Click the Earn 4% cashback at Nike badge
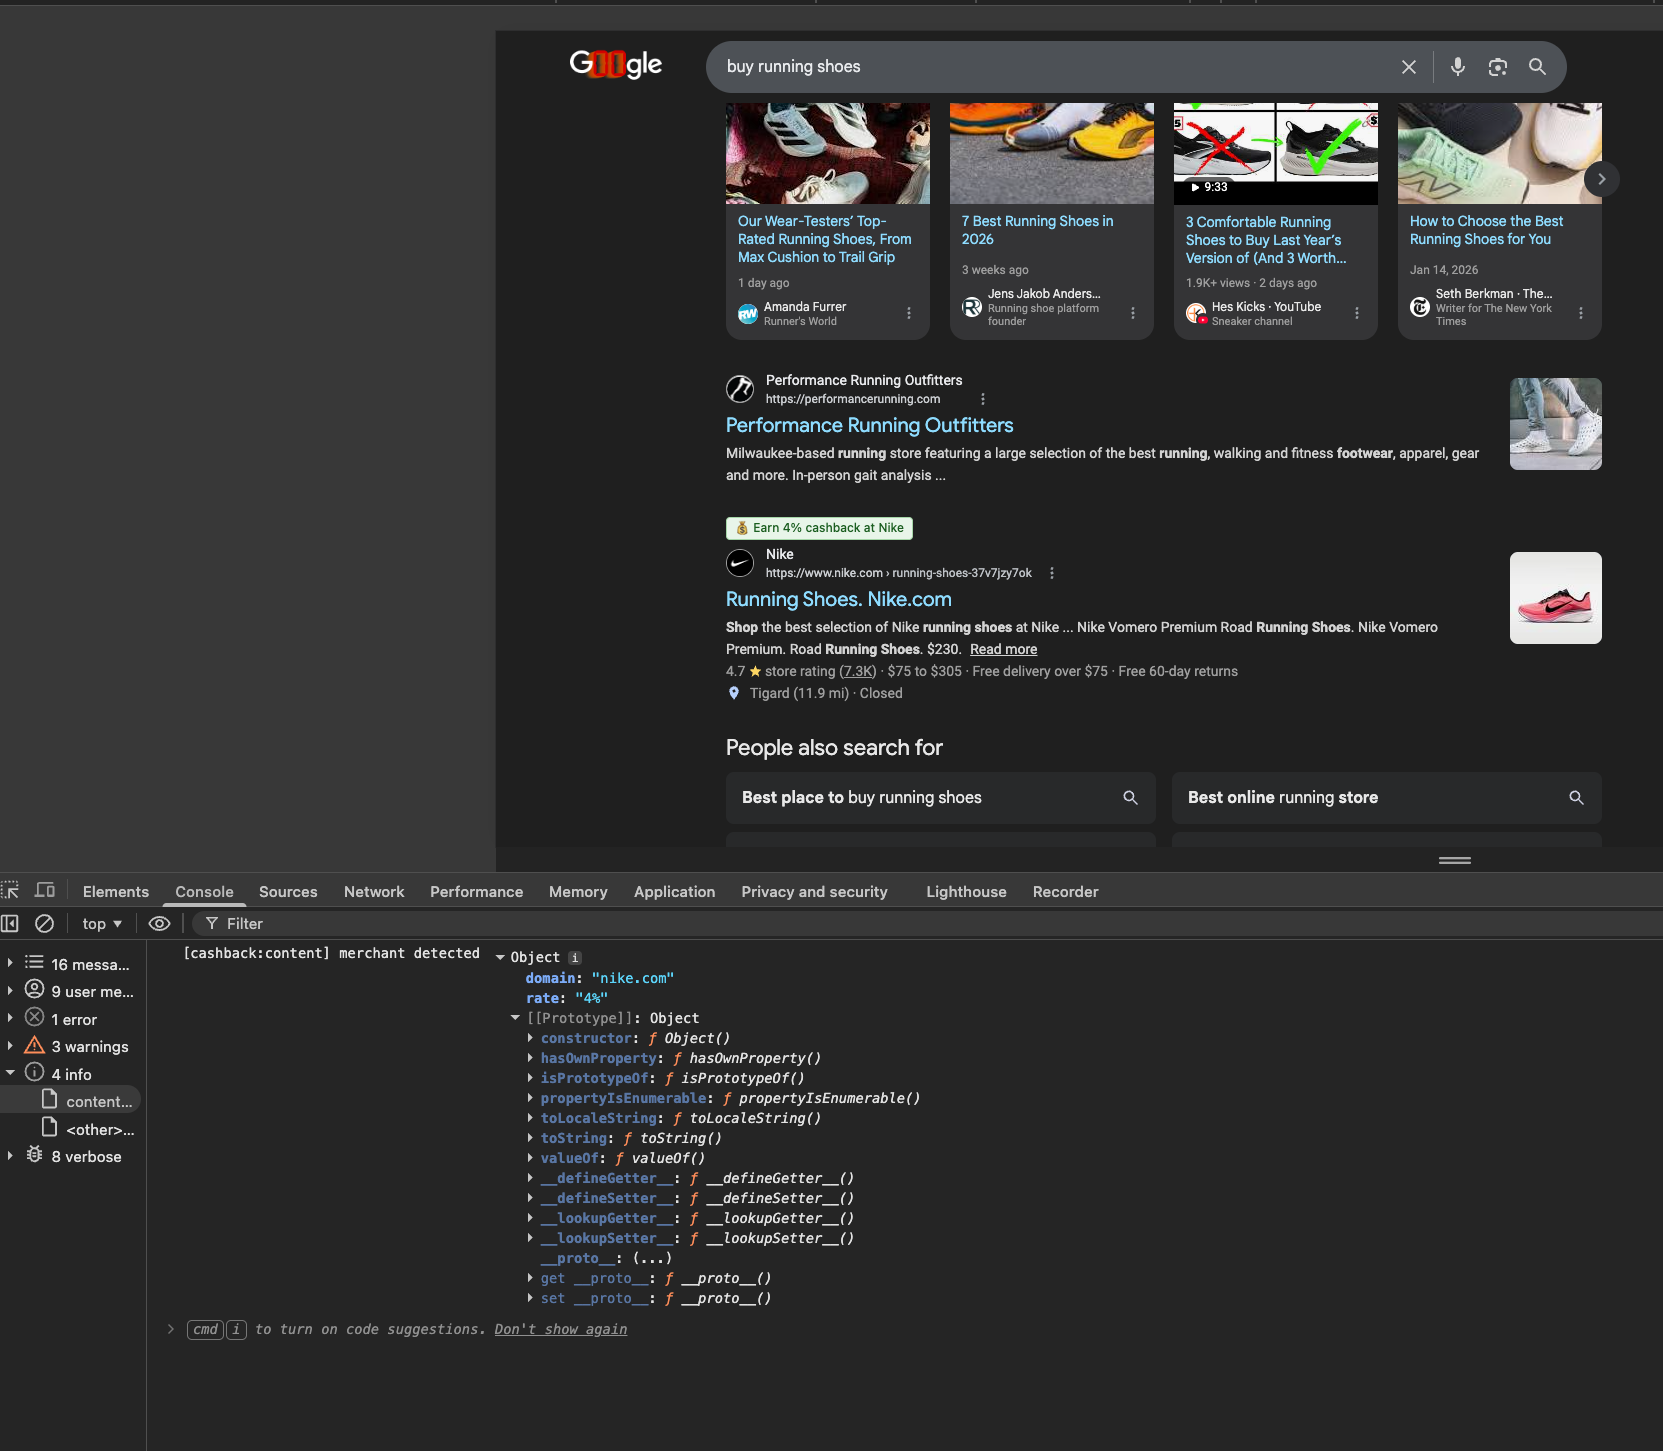1663x1451 pixels. click(x=819, y=528)
